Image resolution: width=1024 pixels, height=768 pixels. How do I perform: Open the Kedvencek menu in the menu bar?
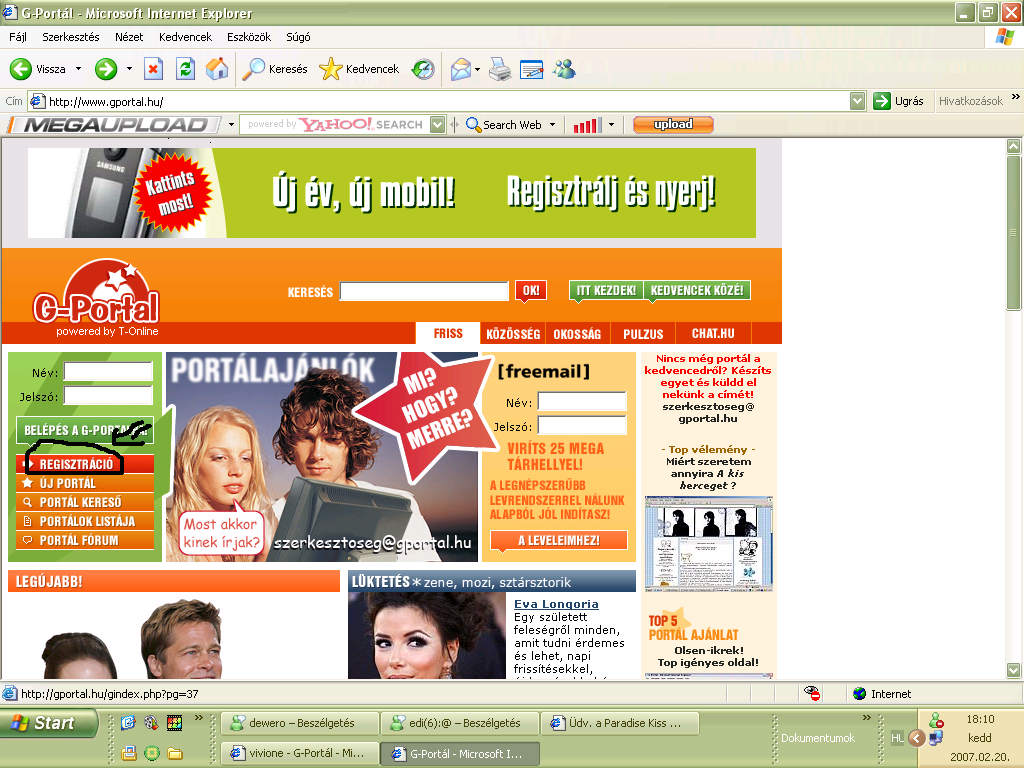(185, 37)
